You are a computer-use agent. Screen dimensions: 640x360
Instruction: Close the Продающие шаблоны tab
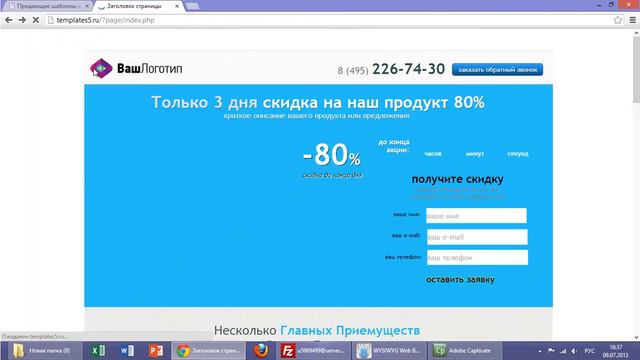tap(87, 6)
